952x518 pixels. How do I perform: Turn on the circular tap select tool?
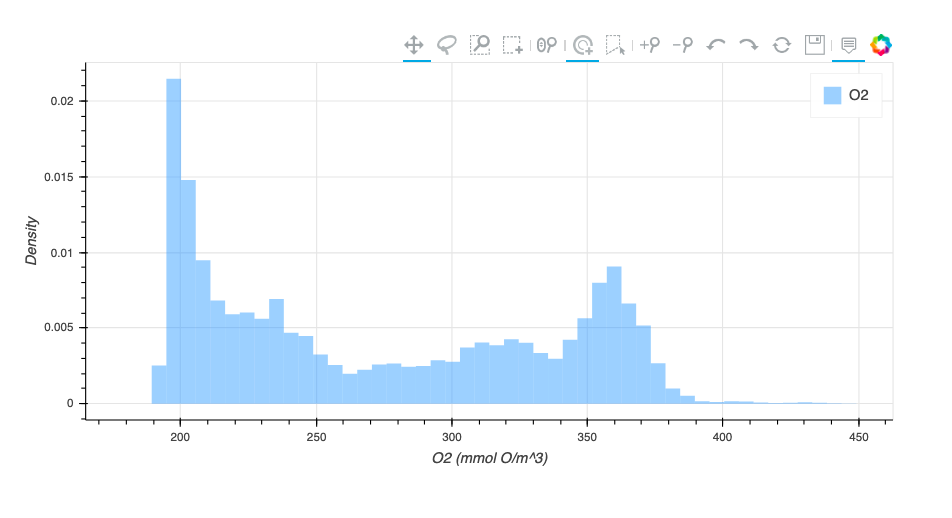[583, 45]
